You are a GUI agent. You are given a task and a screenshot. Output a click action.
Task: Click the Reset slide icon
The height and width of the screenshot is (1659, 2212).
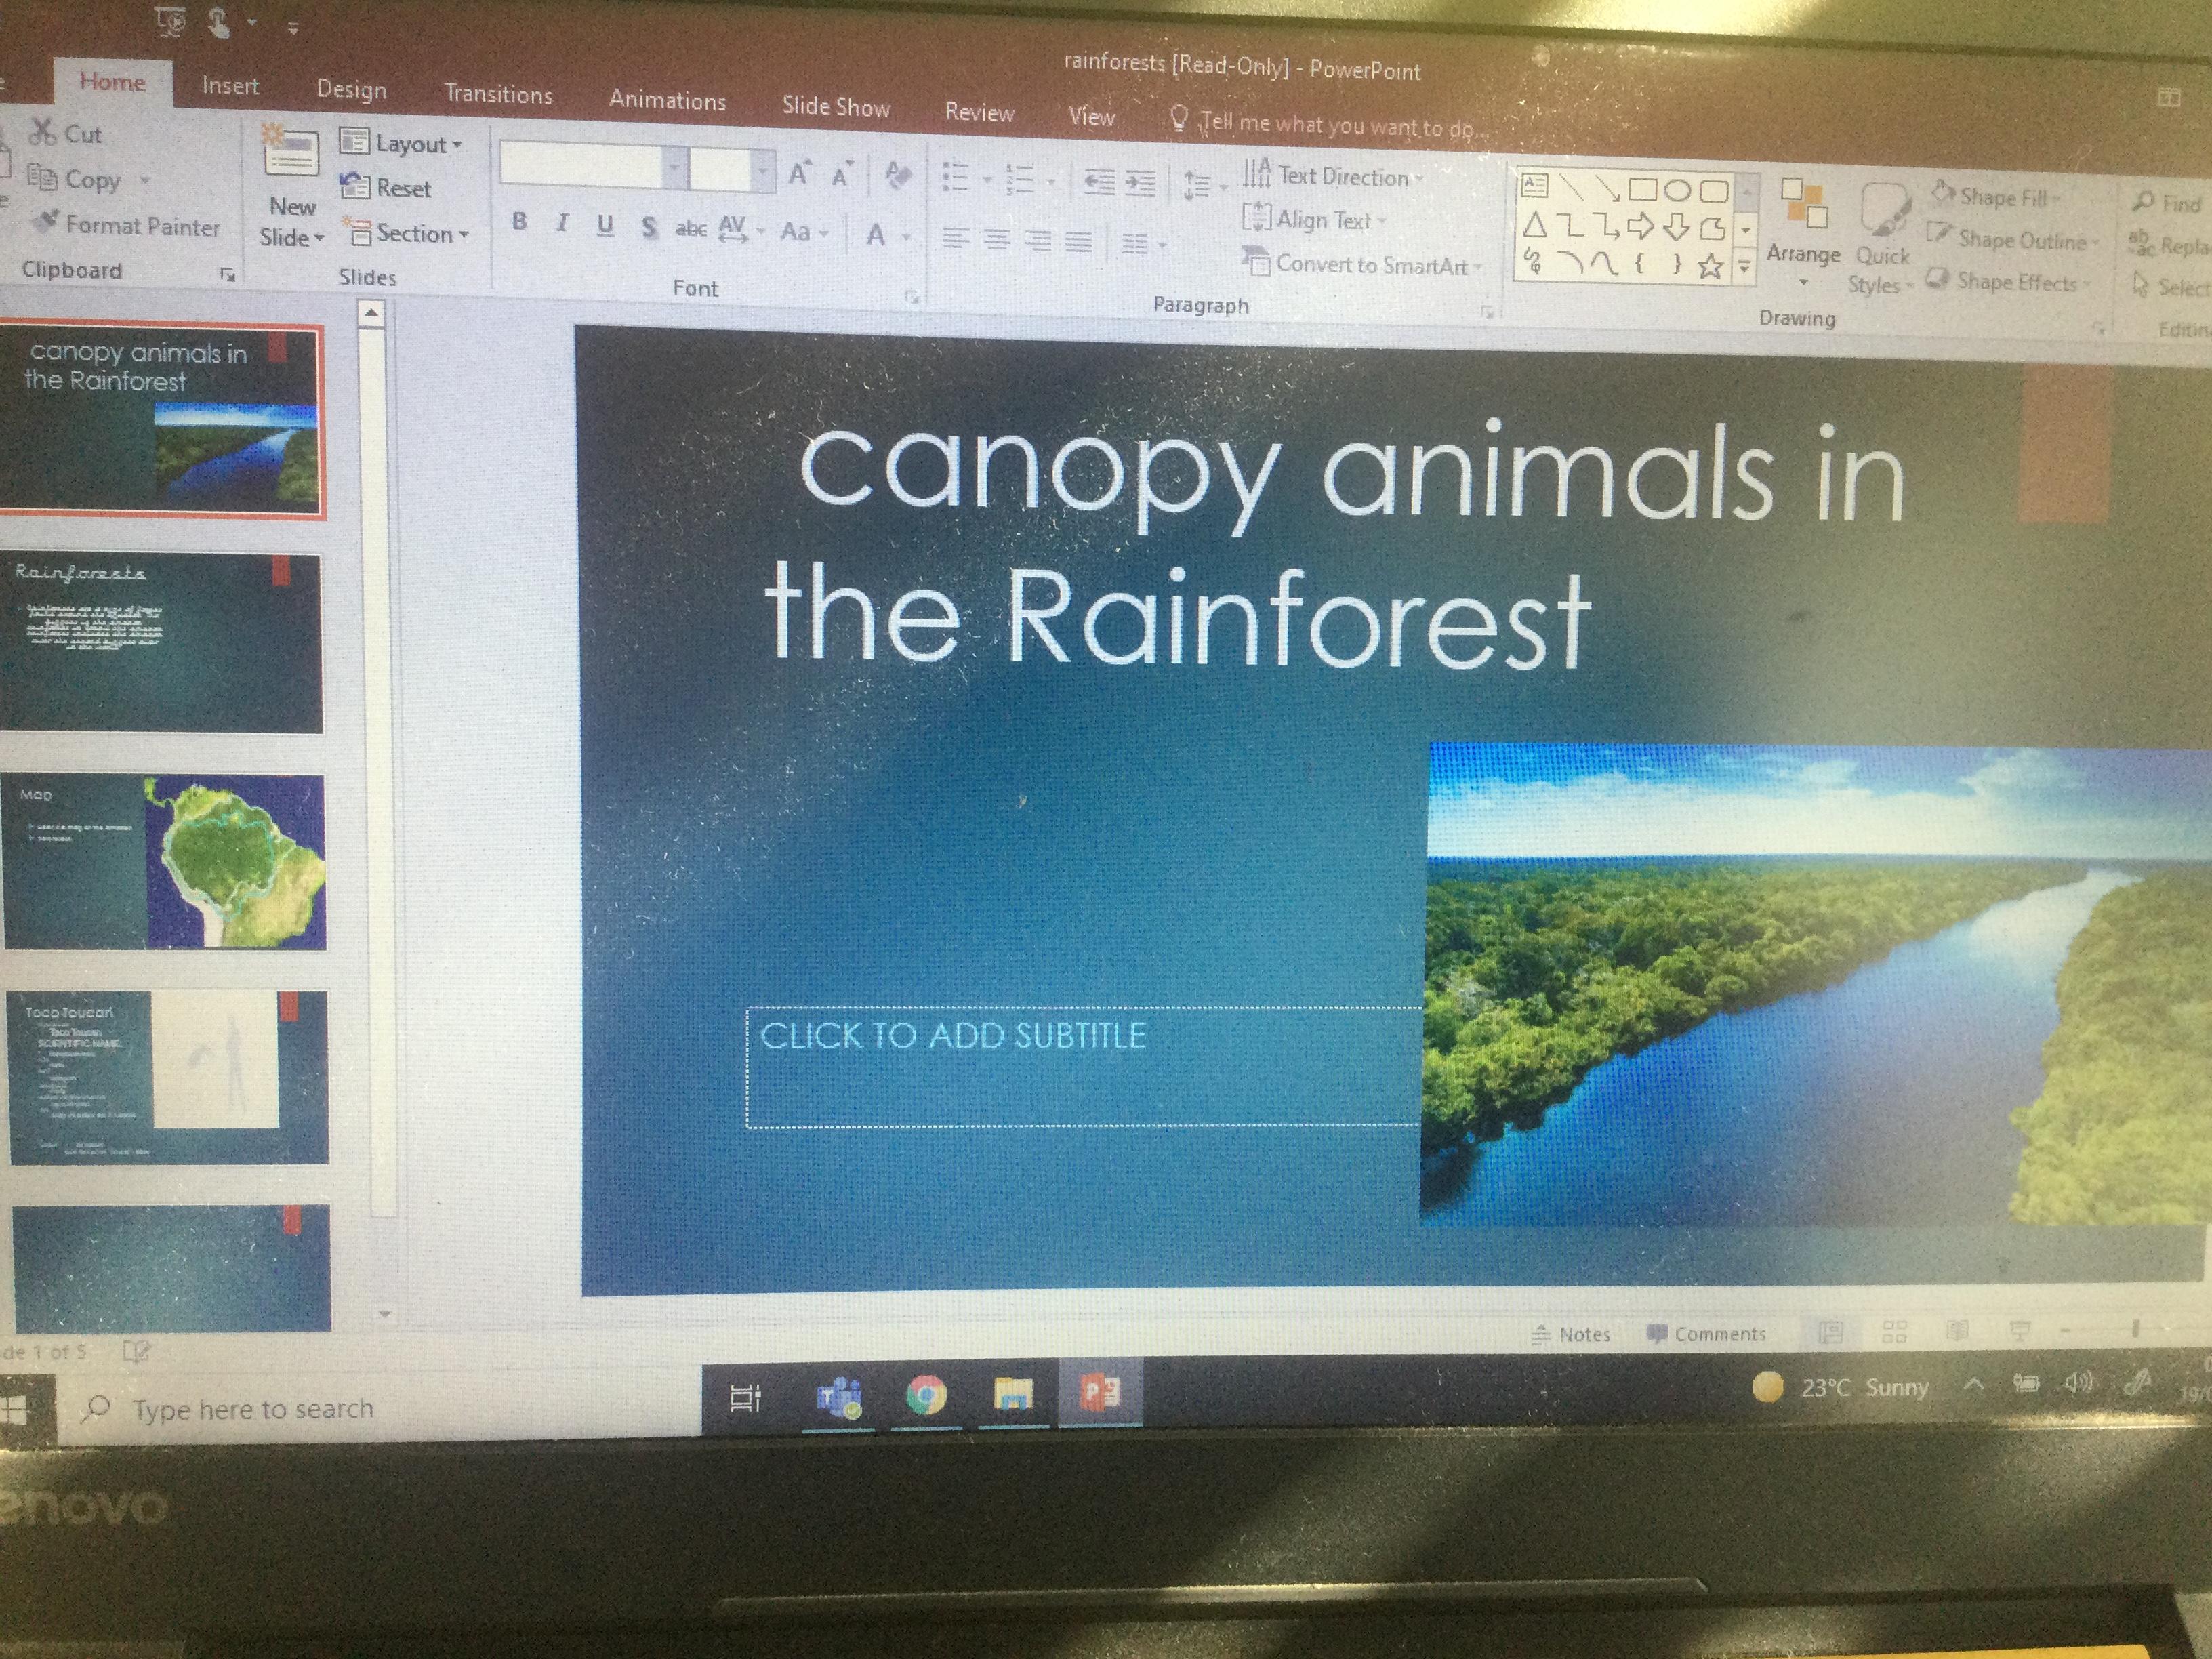[x=355, y=186]
